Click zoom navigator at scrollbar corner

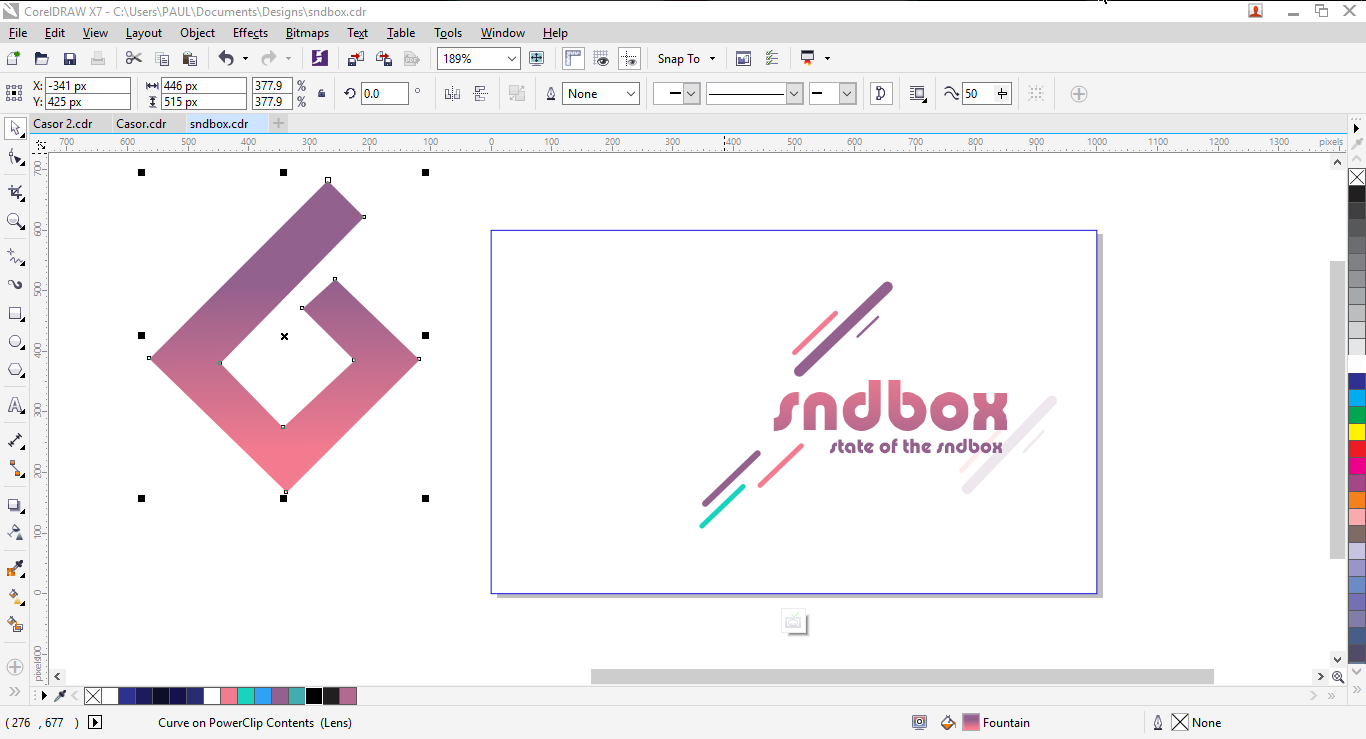pyautogui.click(x=1338, y=677)
